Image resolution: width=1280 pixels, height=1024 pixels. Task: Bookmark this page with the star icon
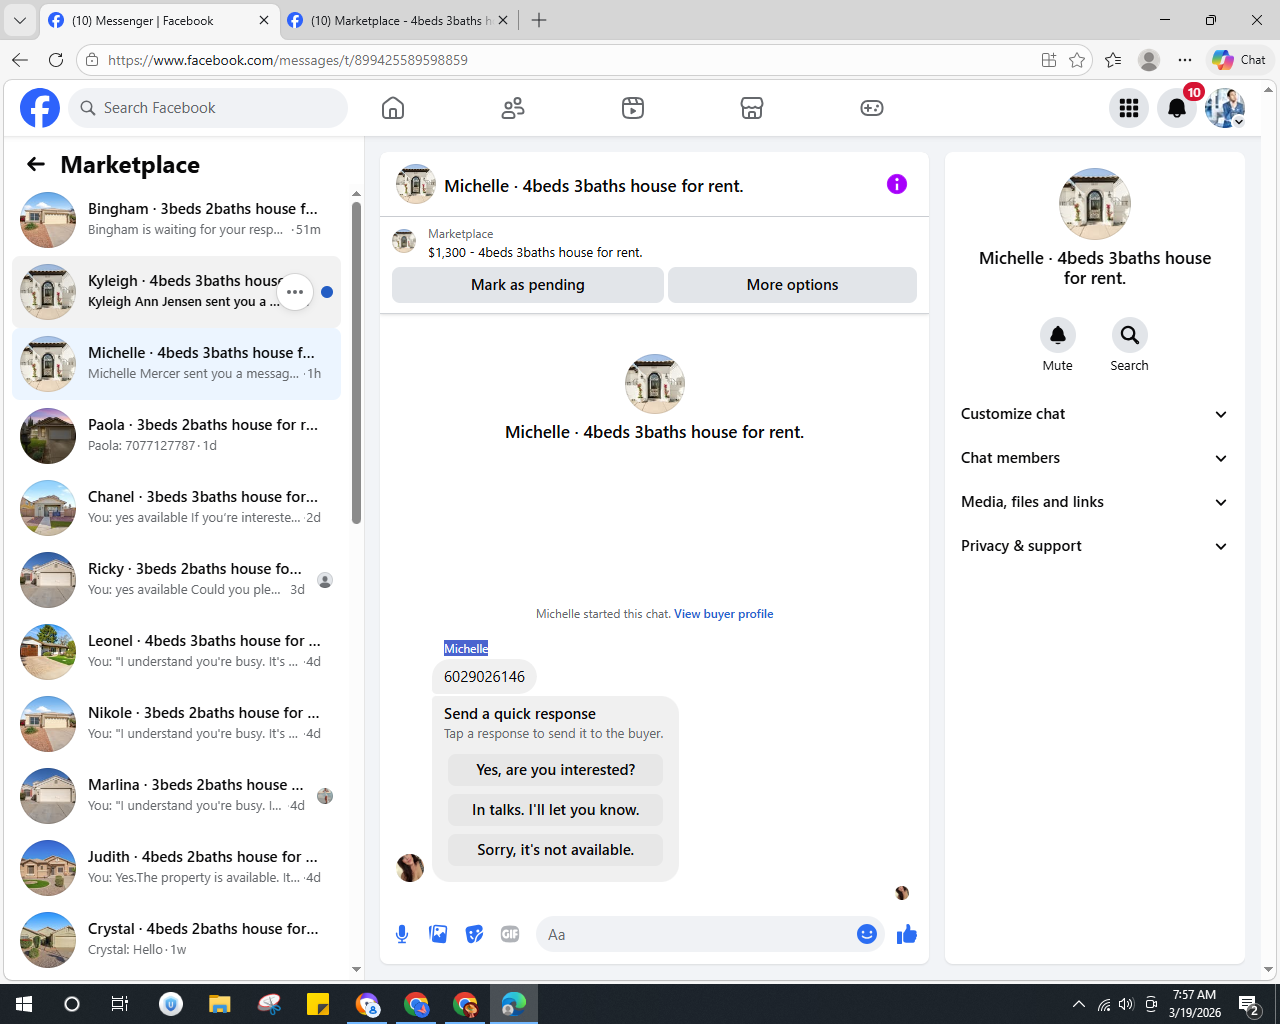click(1077, 60)
